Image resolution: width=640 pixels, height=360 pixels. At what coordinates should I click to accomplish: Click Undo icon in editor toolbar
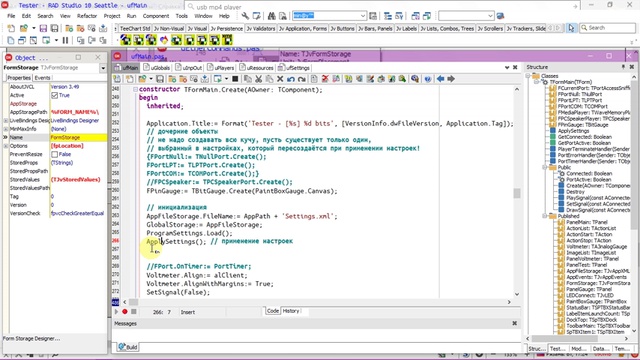click(291, 79)
